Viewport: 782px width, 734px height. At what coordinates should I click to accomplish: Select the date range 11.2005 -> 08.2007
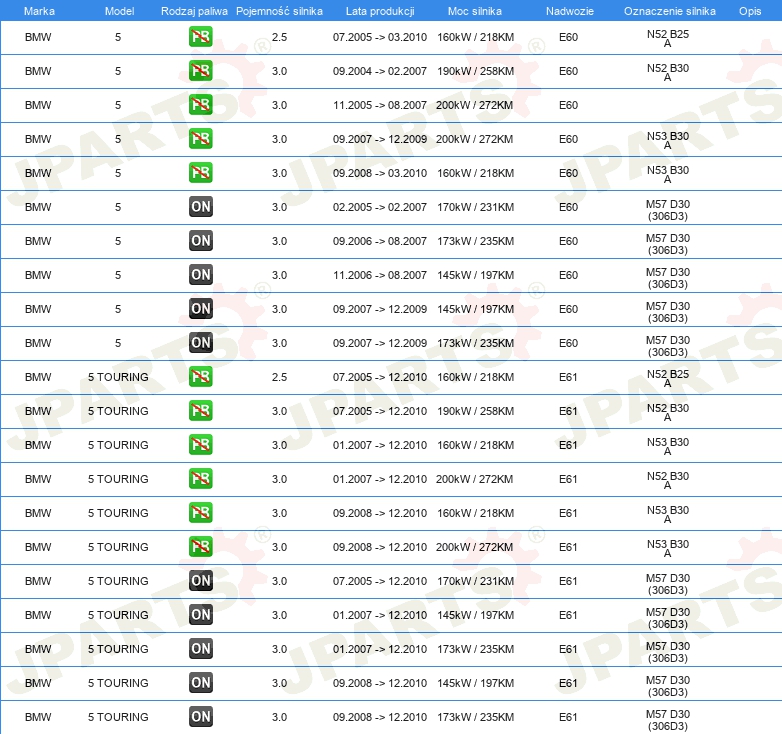click(x=380, y=105)
